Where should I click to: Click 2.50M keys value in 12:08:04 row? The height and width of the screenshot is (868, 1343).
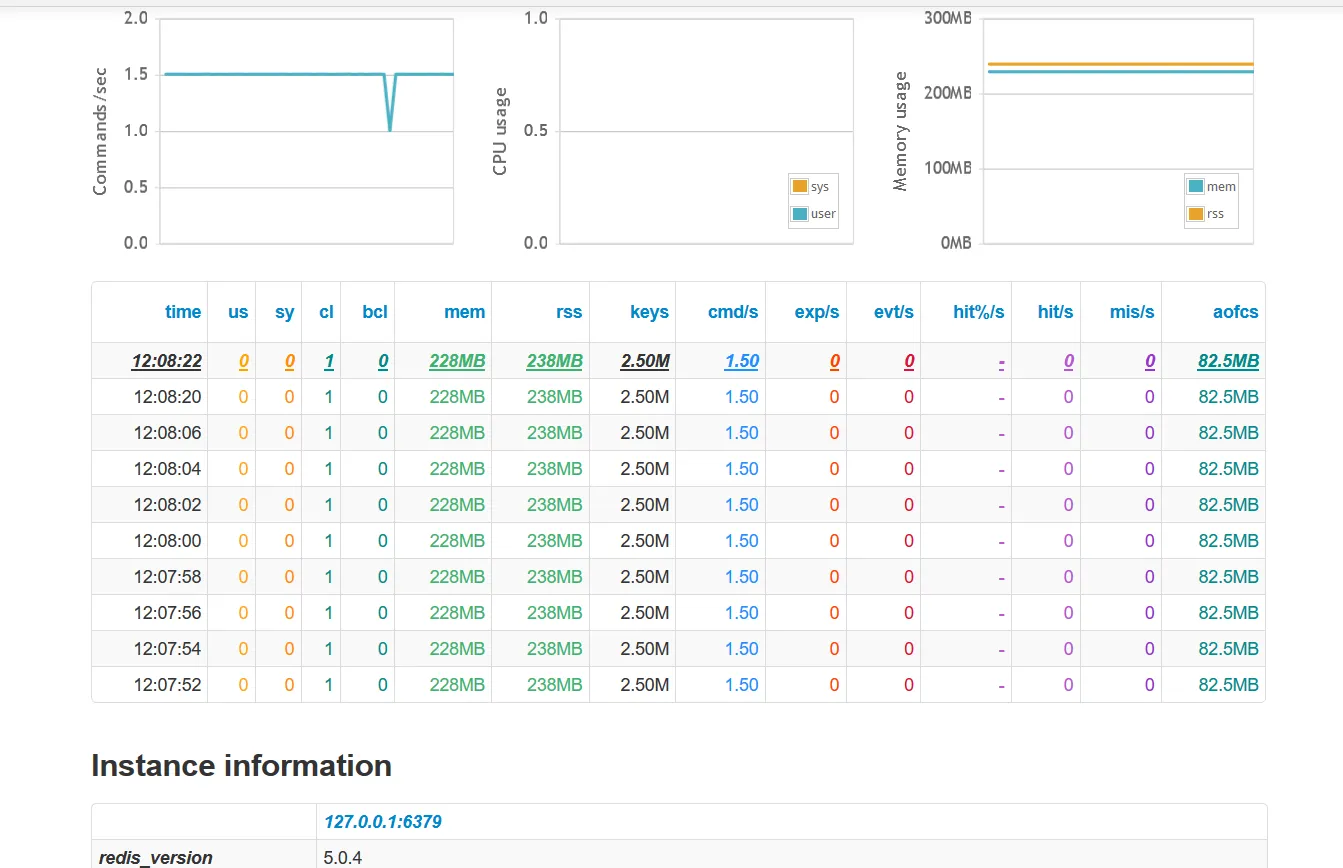645,469
